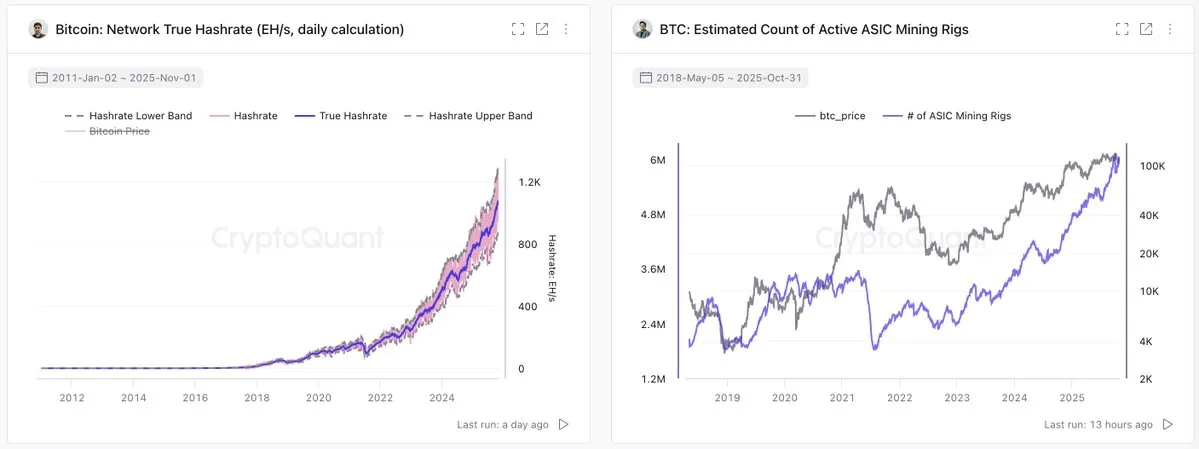Expand ASIC Mining Rigs chart fullscreen
The image size is (1199, 449).
click(x=1122, y=30)
